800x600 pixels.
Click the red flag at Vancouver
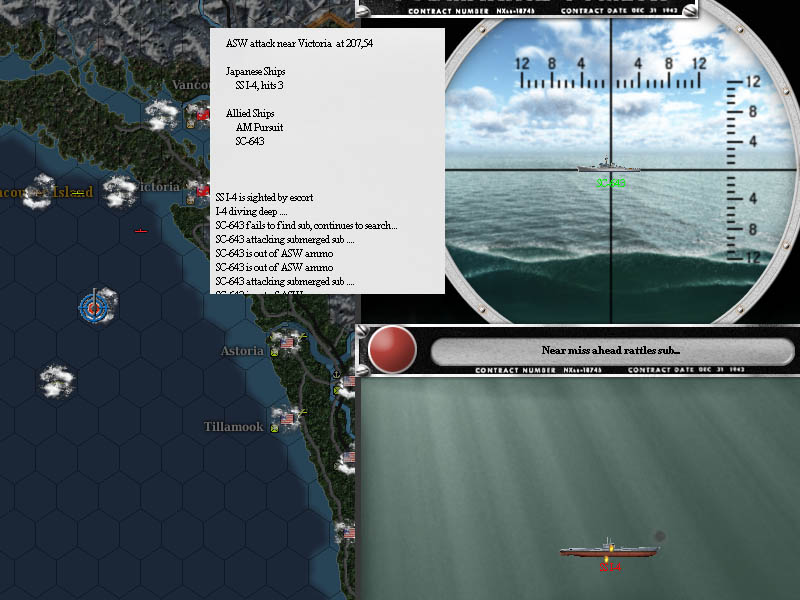click(x=203, y=115)
